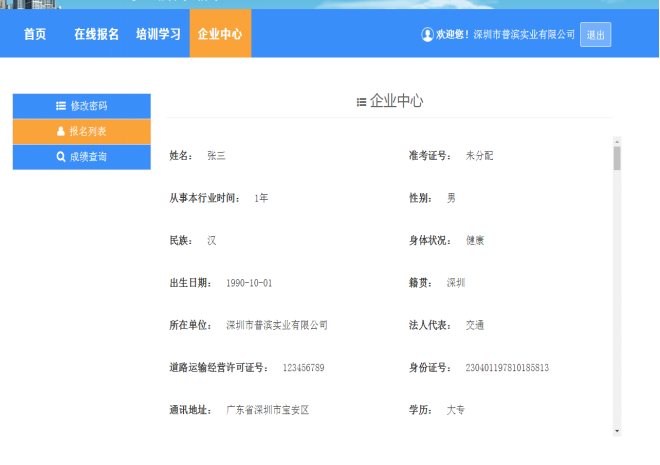This screenshot has width=660, height=465.
Task: Click the 性别 value 男
Action: tap(451, 198)
